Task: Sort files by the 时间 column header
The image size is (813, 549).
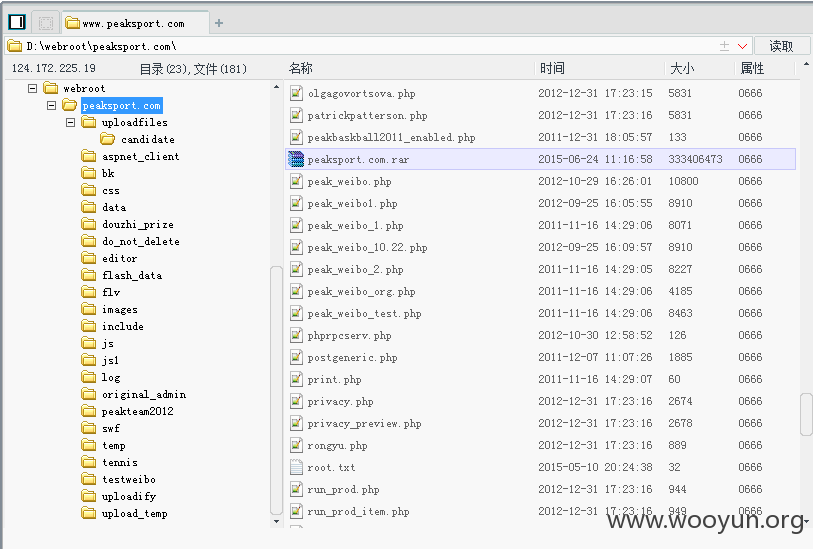Action: point(552,68)
